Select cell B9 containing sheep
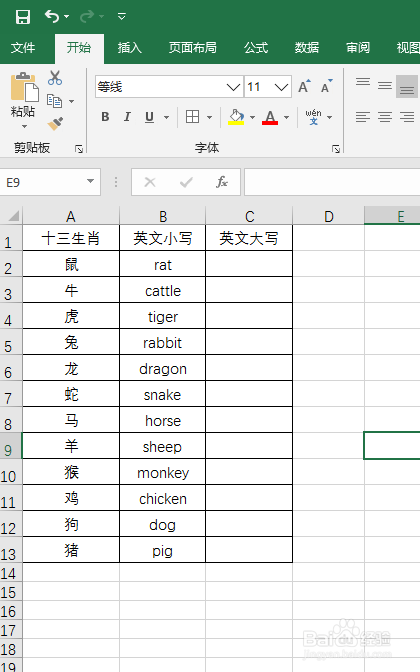The image size is (420, 672). [x=162, y=446]
